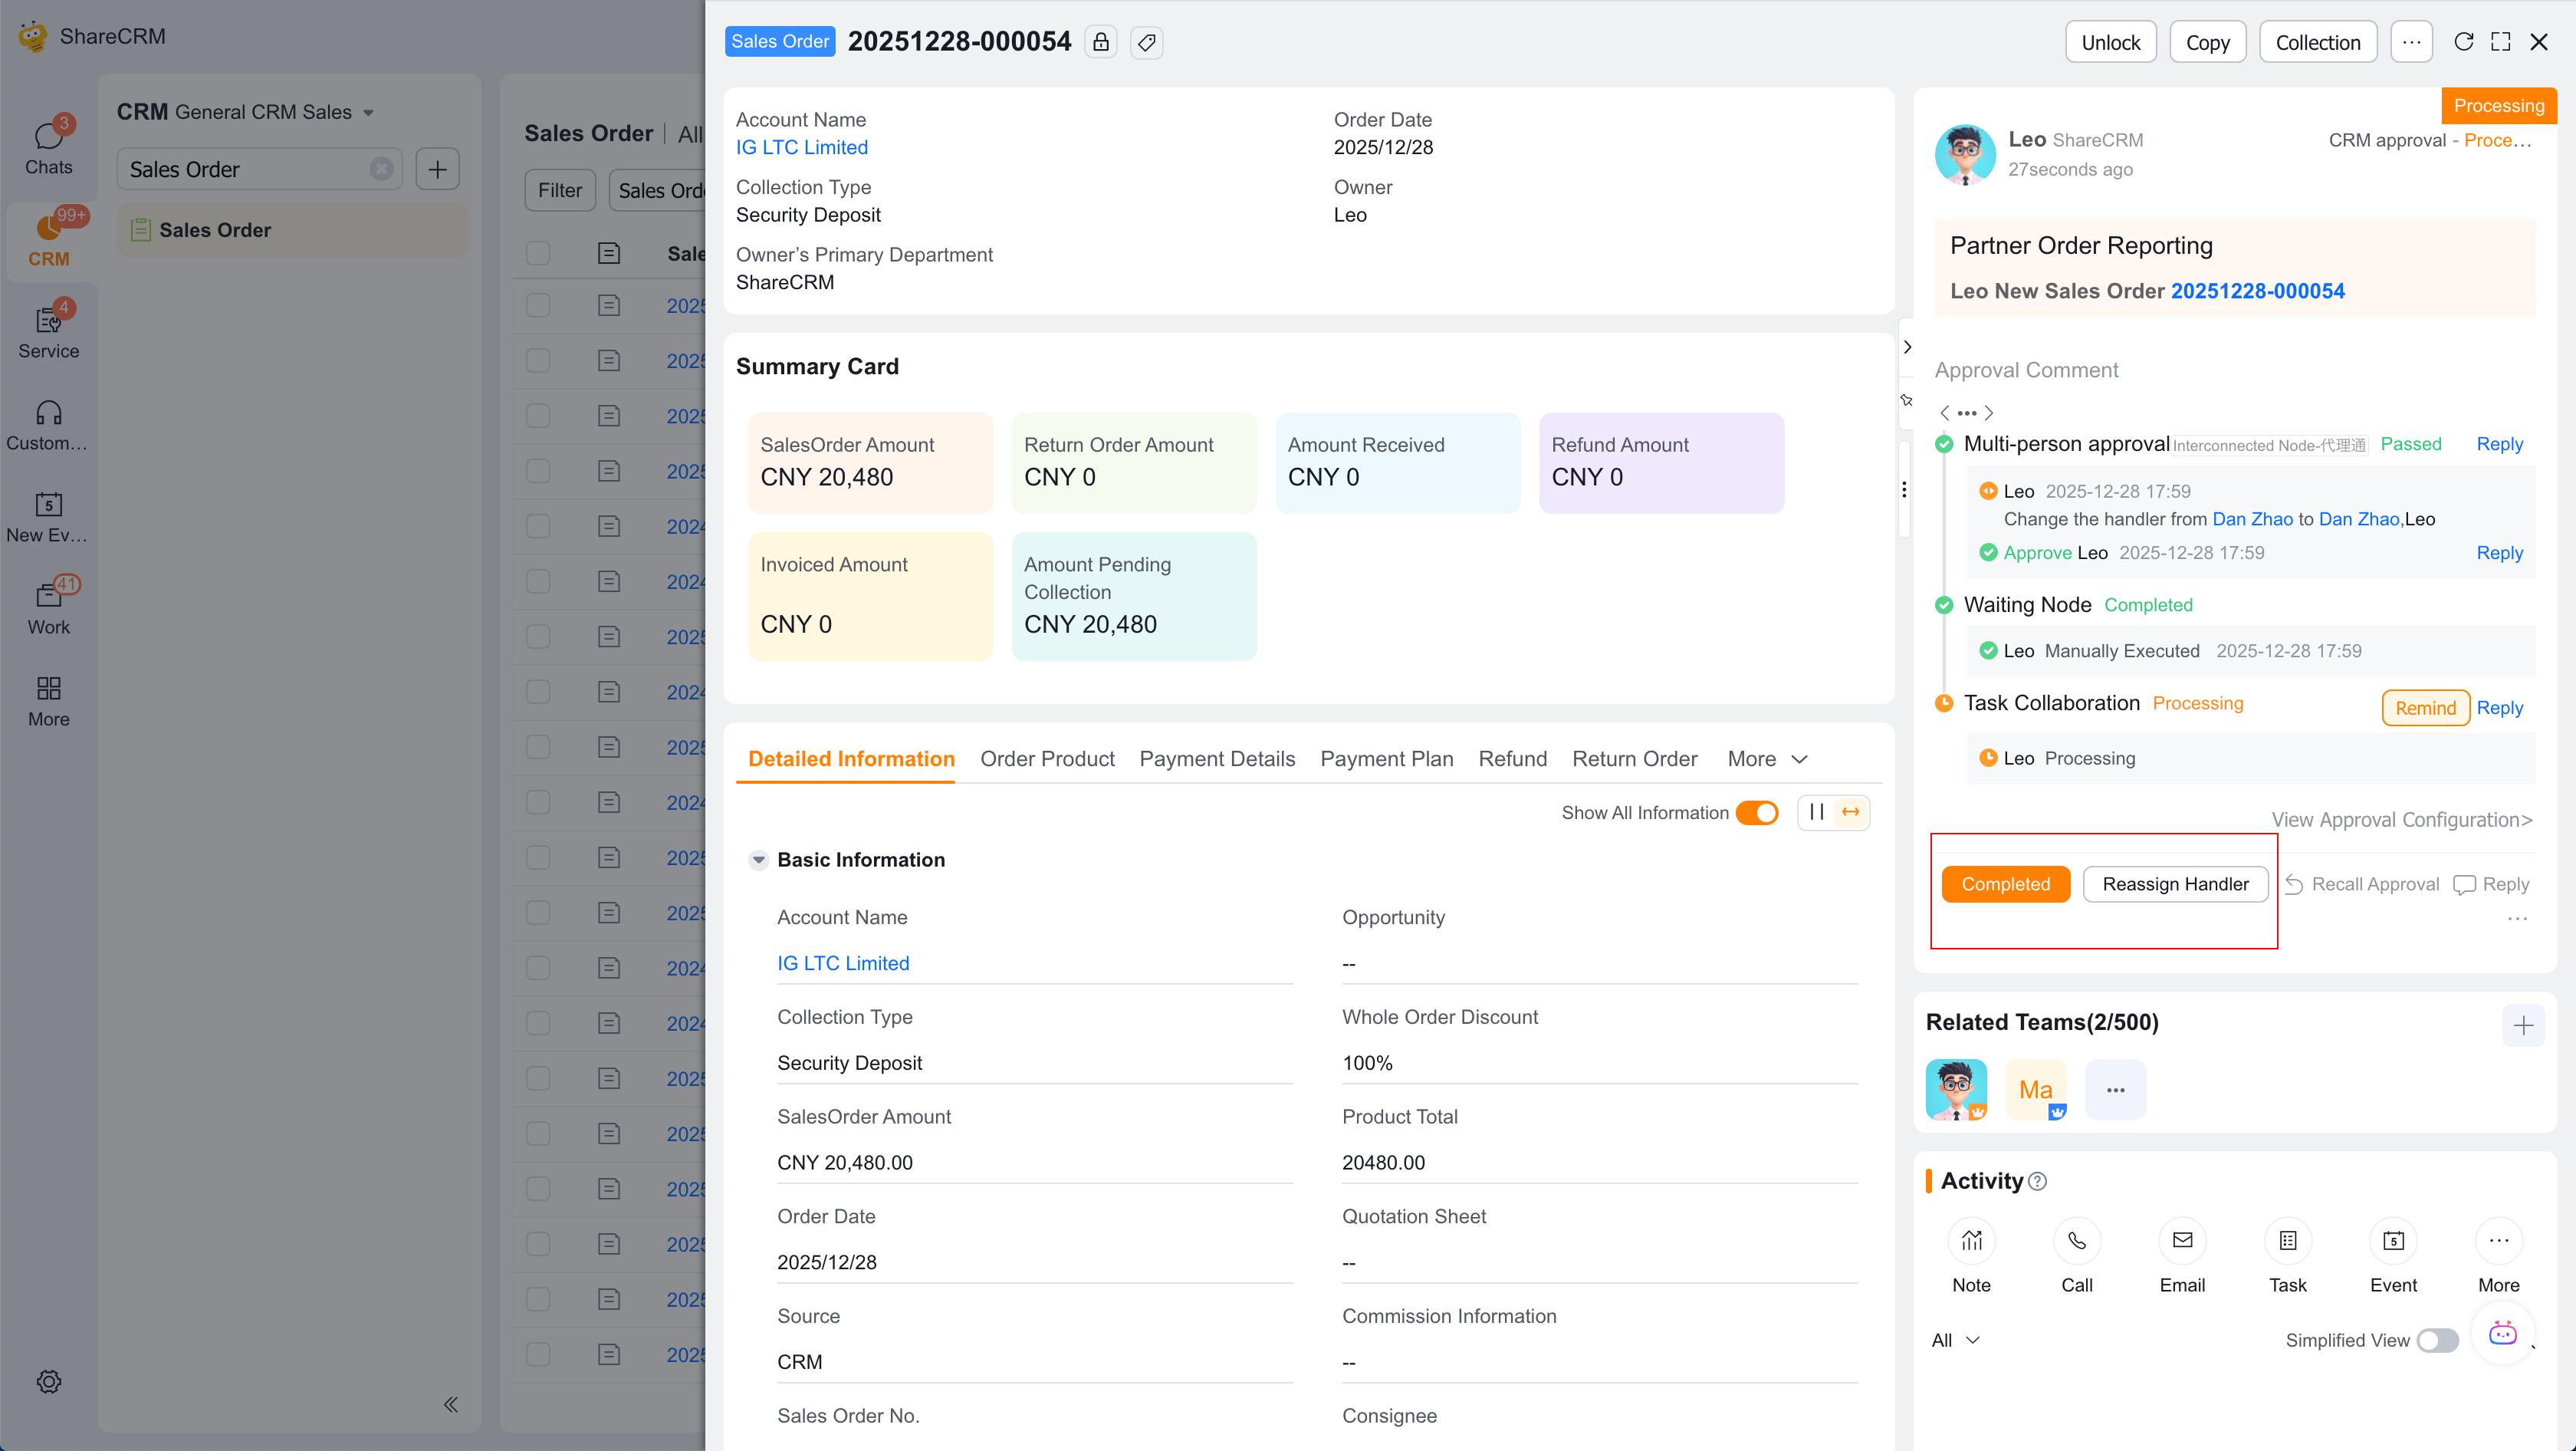The height and width of the screenshot is (1451, 2576).
Task: Expand the More tabs dropdown
Action: 1767,759
